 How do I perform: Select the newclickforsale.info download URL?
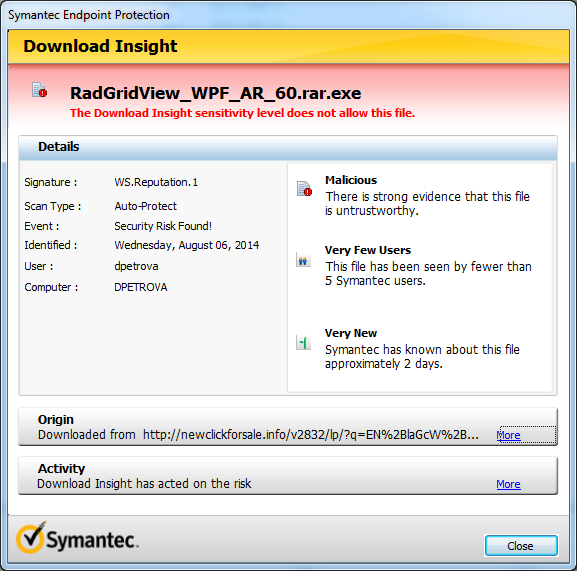(311, 435)
